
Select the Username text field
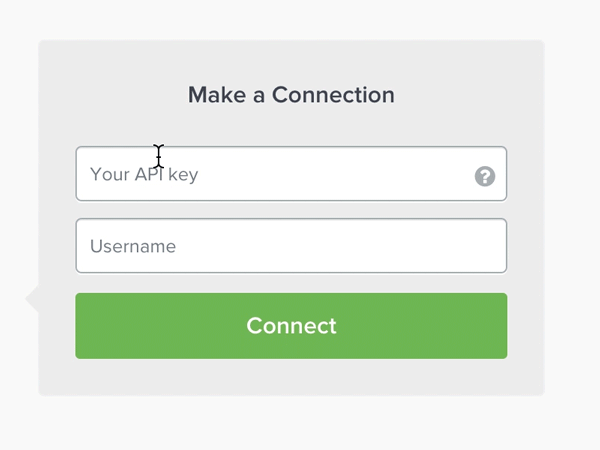[291, 246]
